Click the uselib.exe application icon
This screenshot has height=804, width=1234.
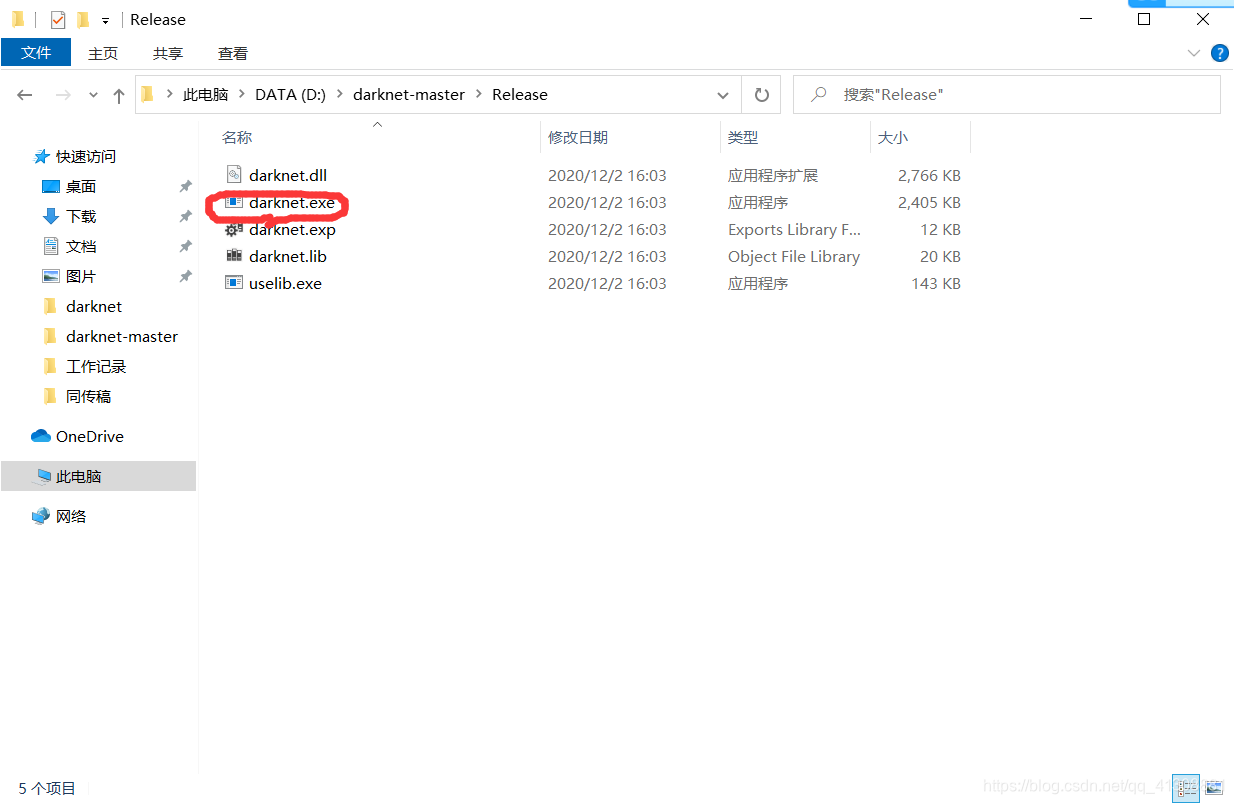(234, 283)
